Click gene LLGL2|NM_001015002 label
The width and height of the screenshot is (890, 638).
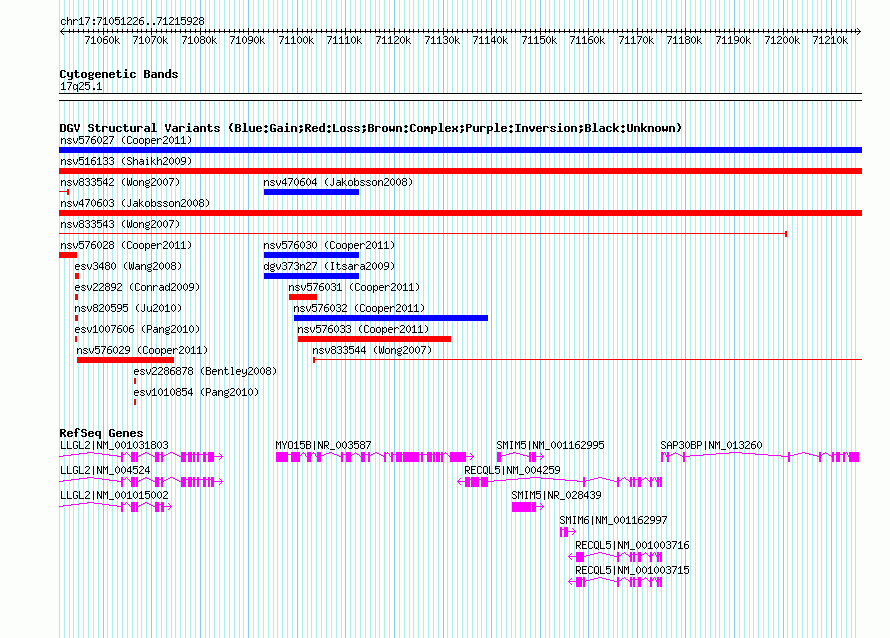pyautogui.click(x=114, y=496)
